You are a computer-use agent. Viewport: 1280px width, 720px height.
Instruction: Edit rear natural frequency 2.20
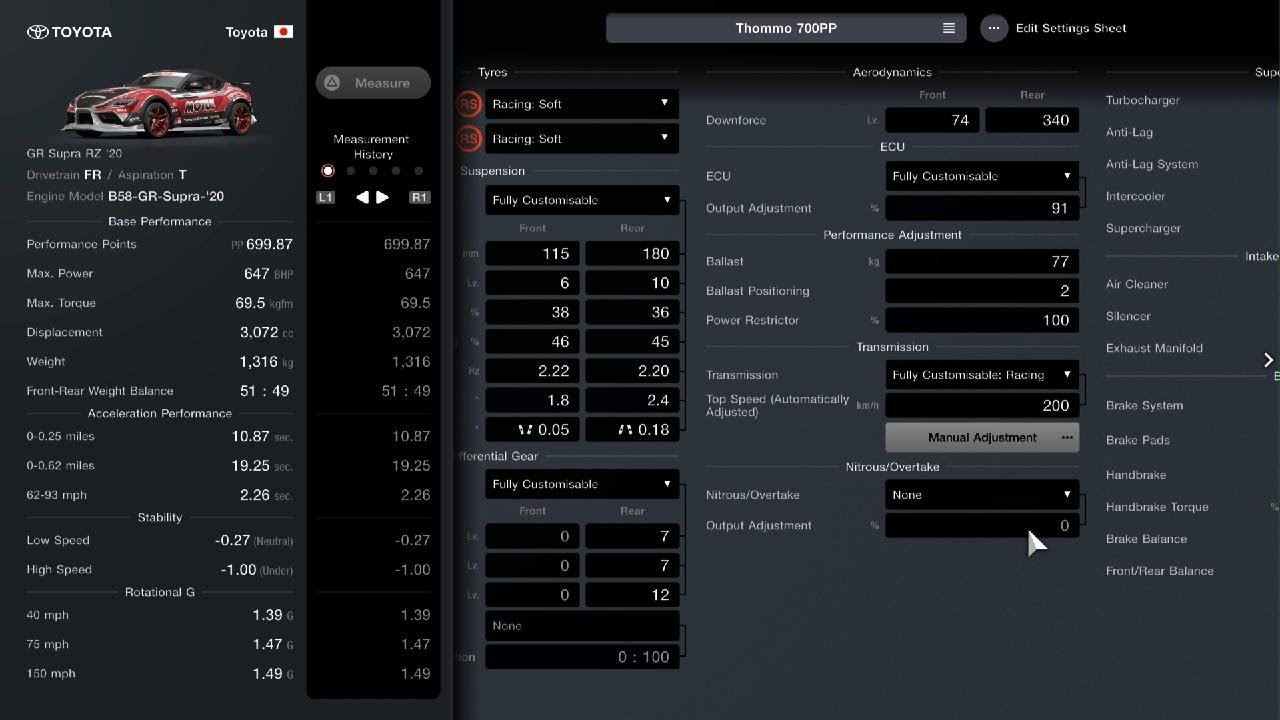point(632,371)
